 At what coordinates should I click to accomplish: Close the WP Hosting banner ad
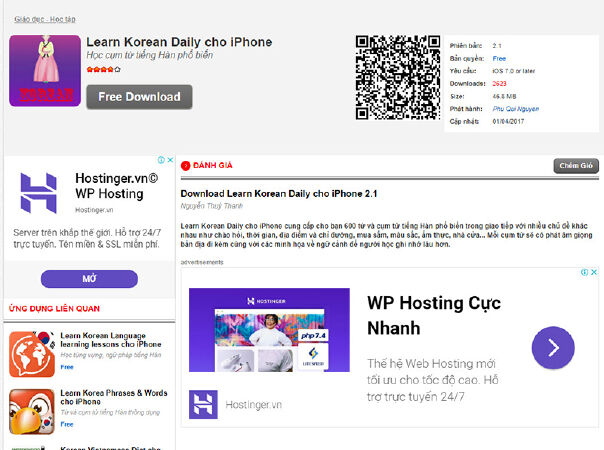[594, 272]
